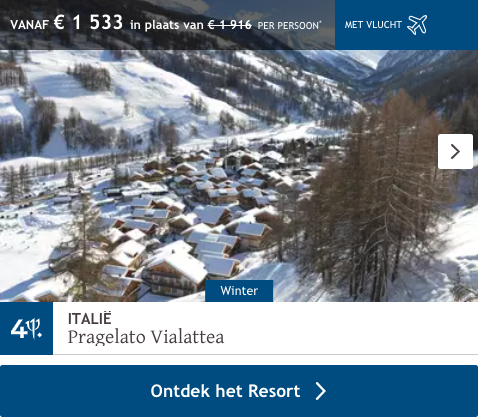Click the snowy chalet village photo
479x417 pixels.
point(239,176)
